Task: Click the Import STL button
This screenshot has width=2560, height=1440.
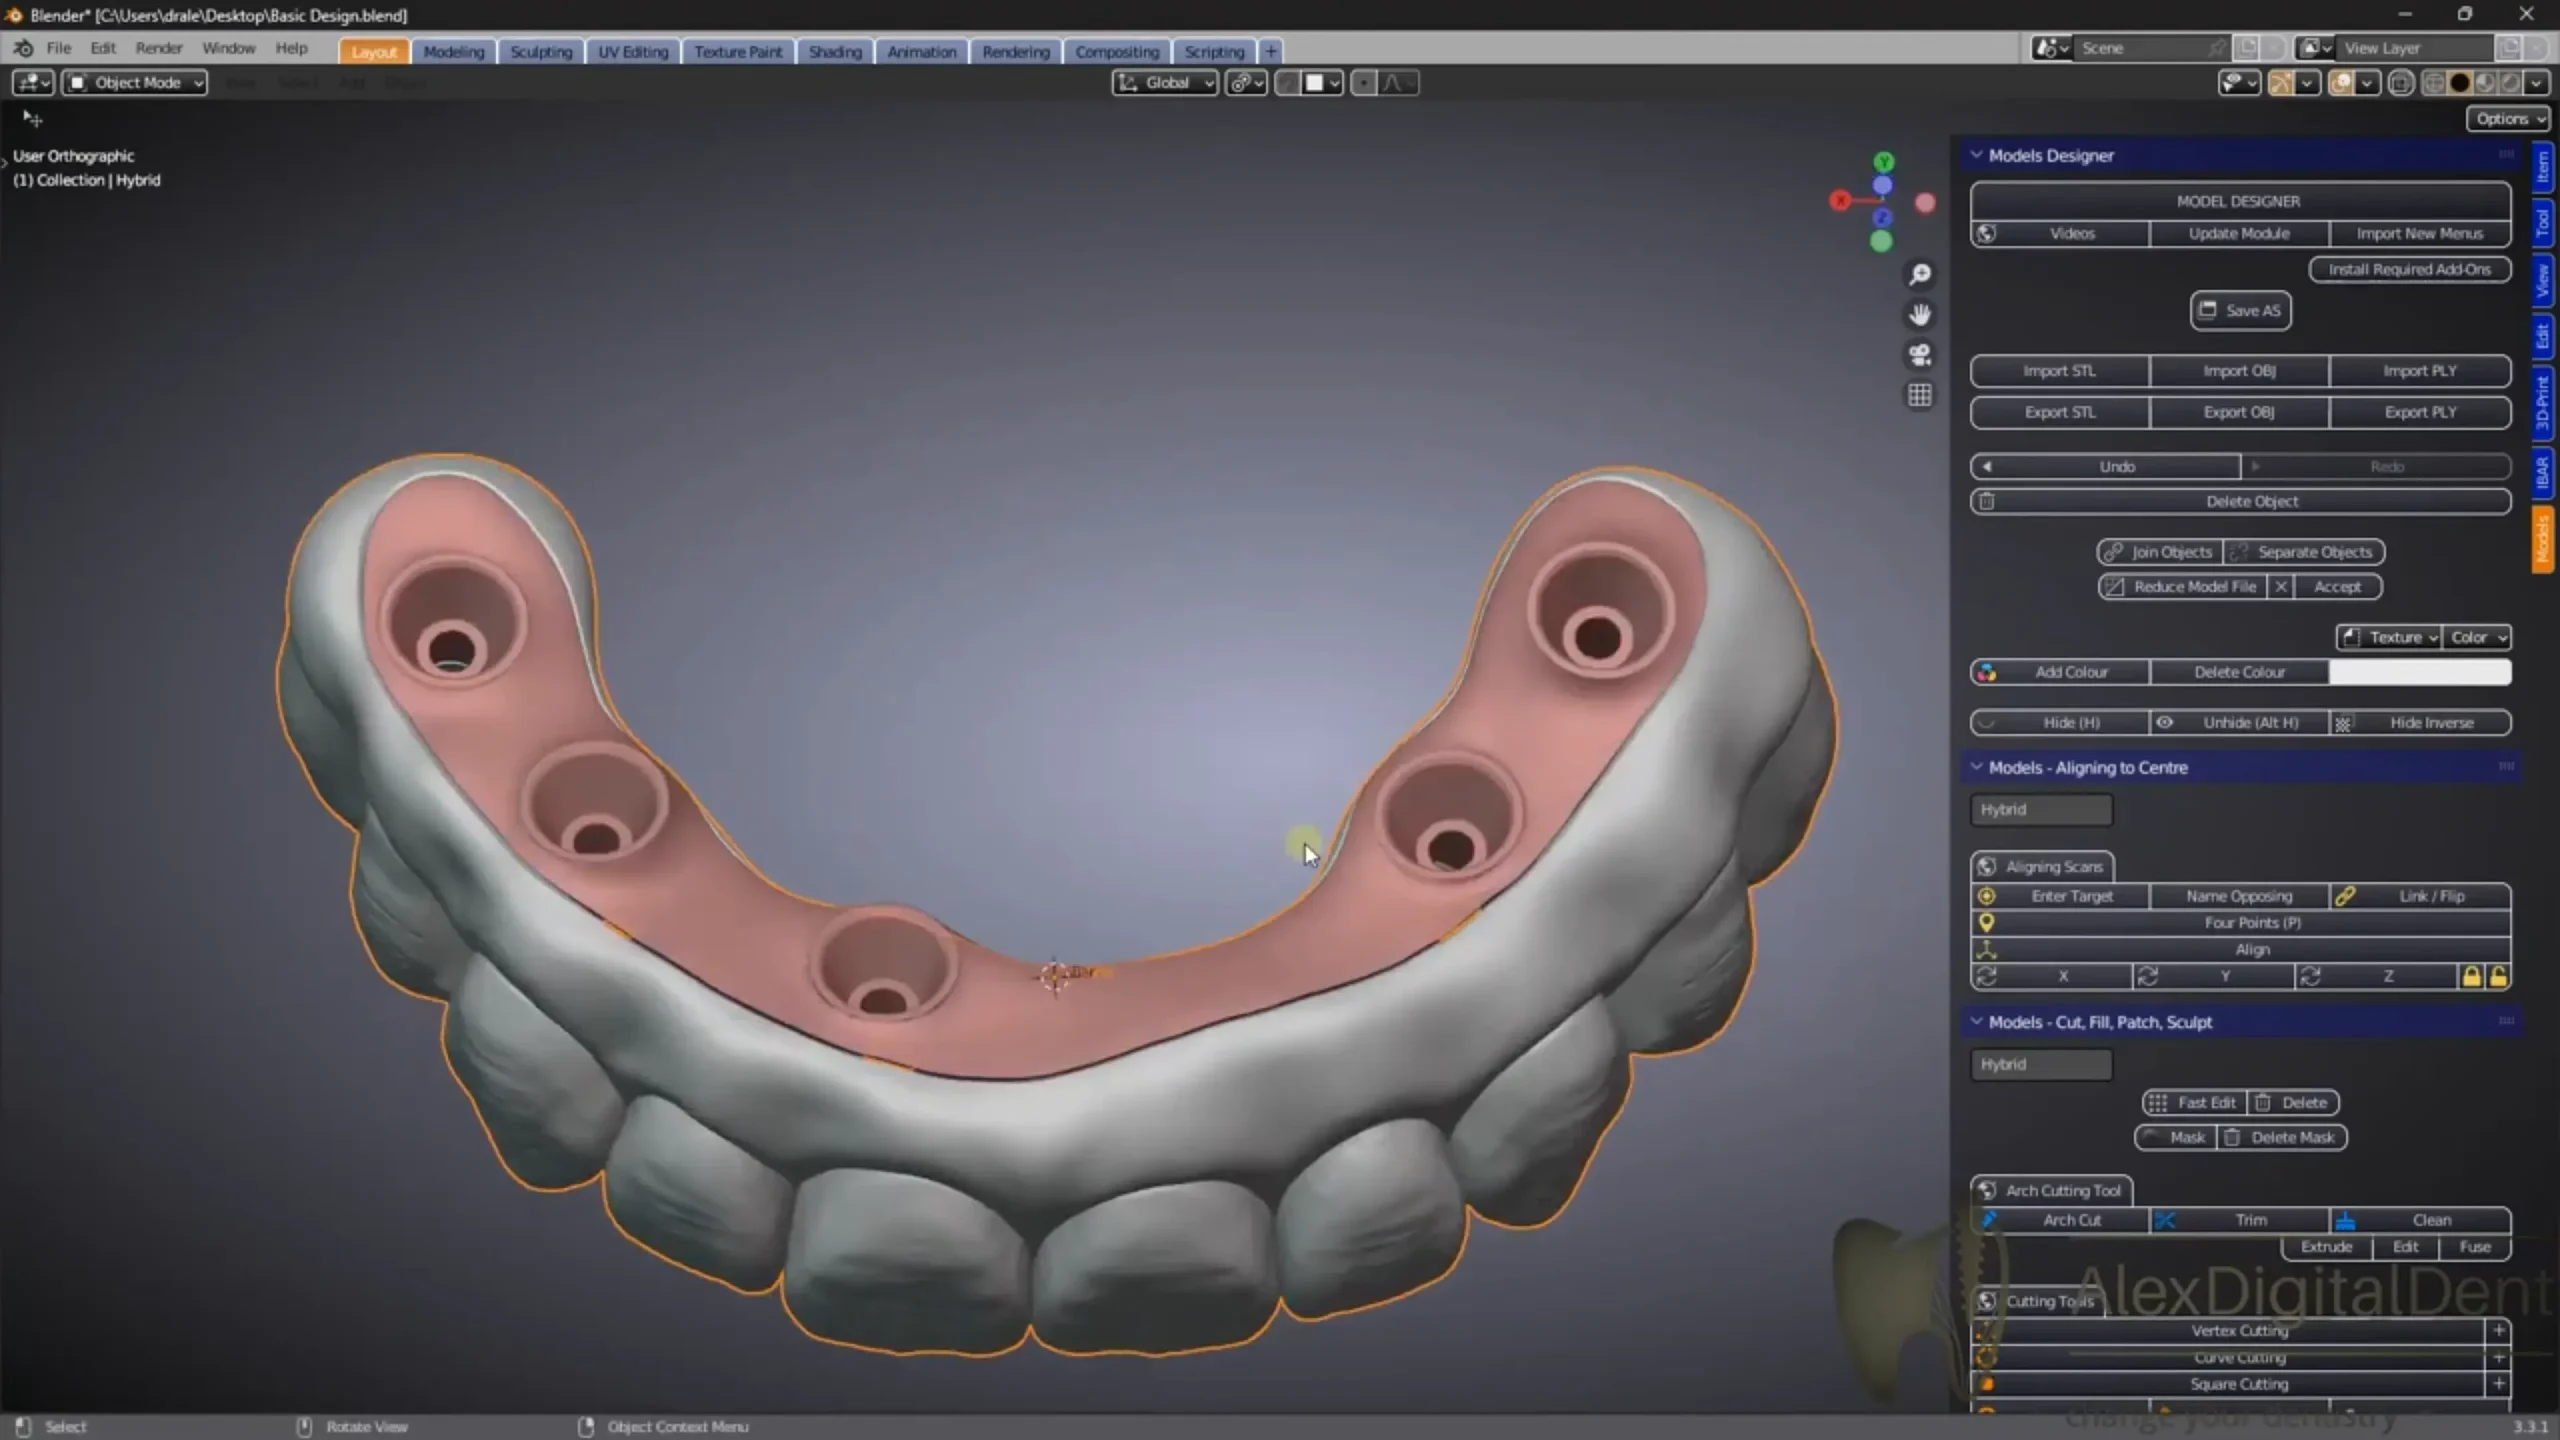Action: [x=2060, y=371]
